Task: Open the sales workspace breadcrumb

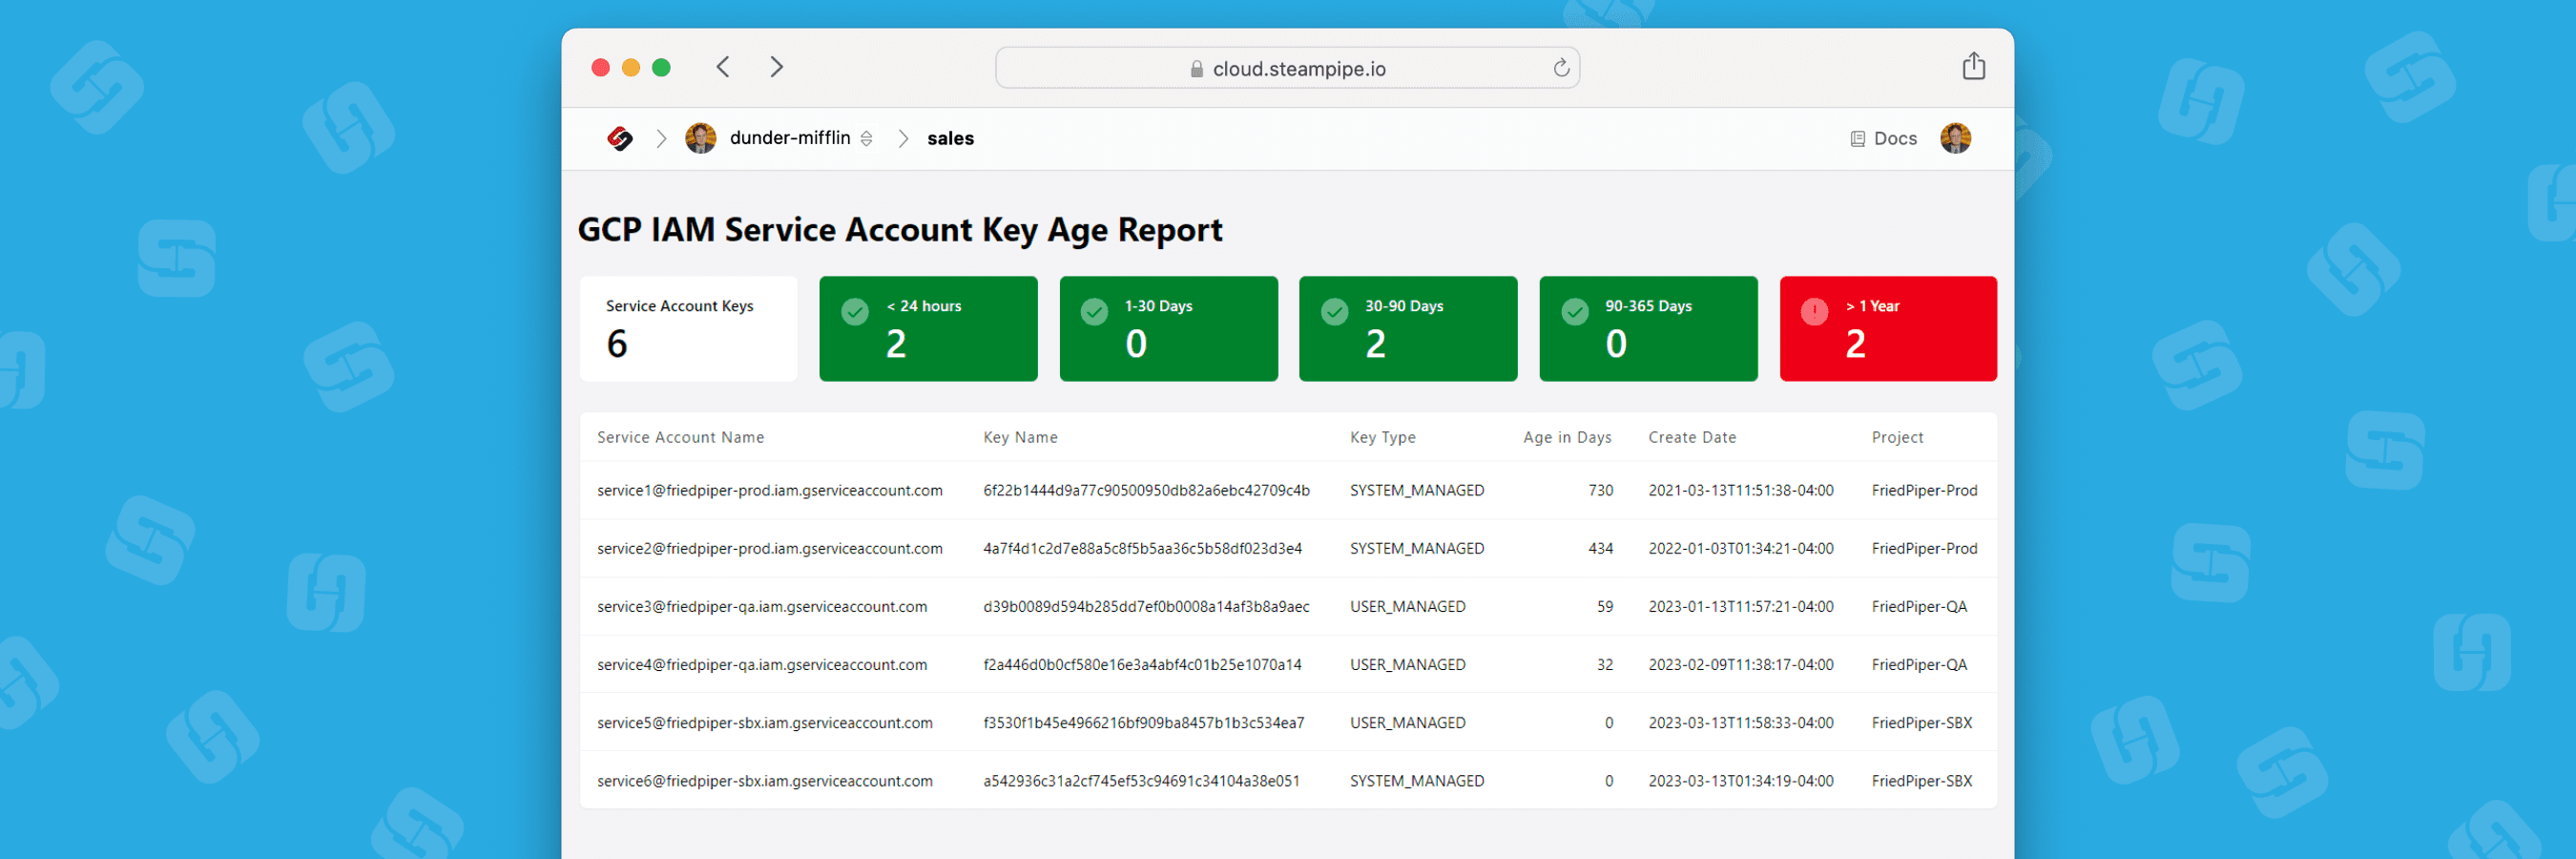Action: tap(950, 139)
